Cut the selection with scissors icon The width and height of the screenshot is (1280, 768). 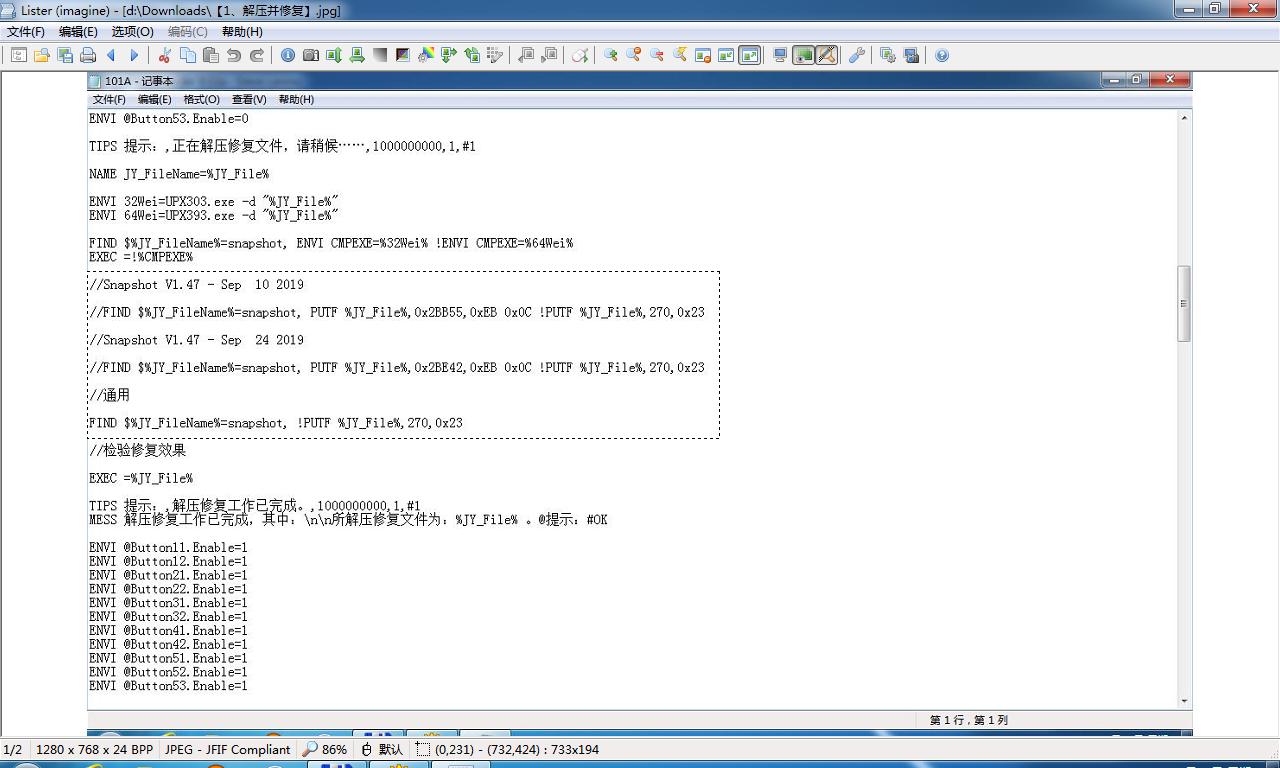tap(164, 55)
